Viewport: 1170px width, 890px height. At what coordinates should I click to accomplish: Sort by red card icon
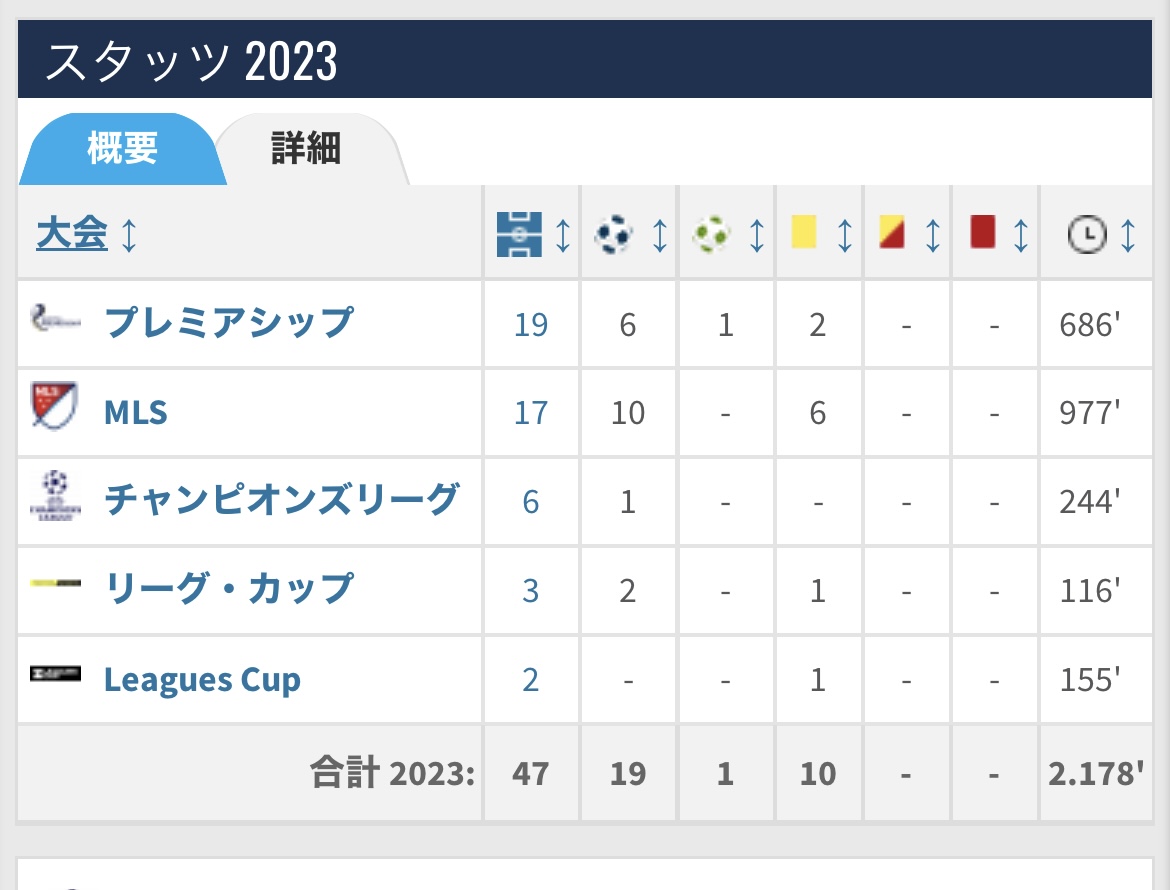[983, 233]
